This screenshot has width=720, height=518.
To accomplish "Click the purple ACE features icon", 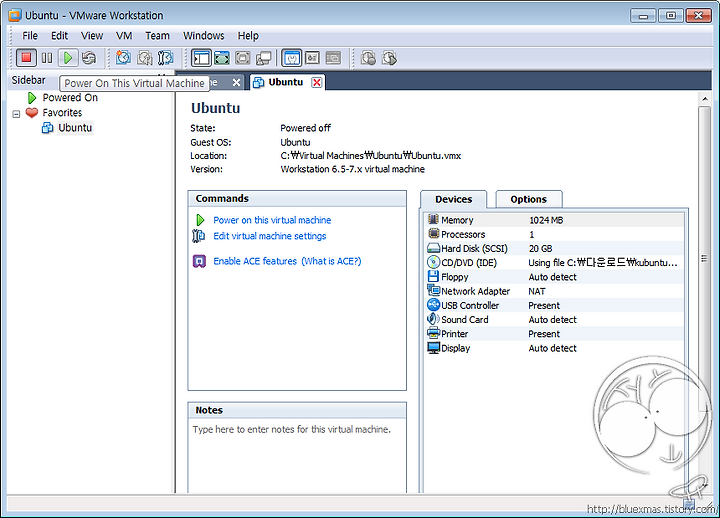I will tap(199, 261).
